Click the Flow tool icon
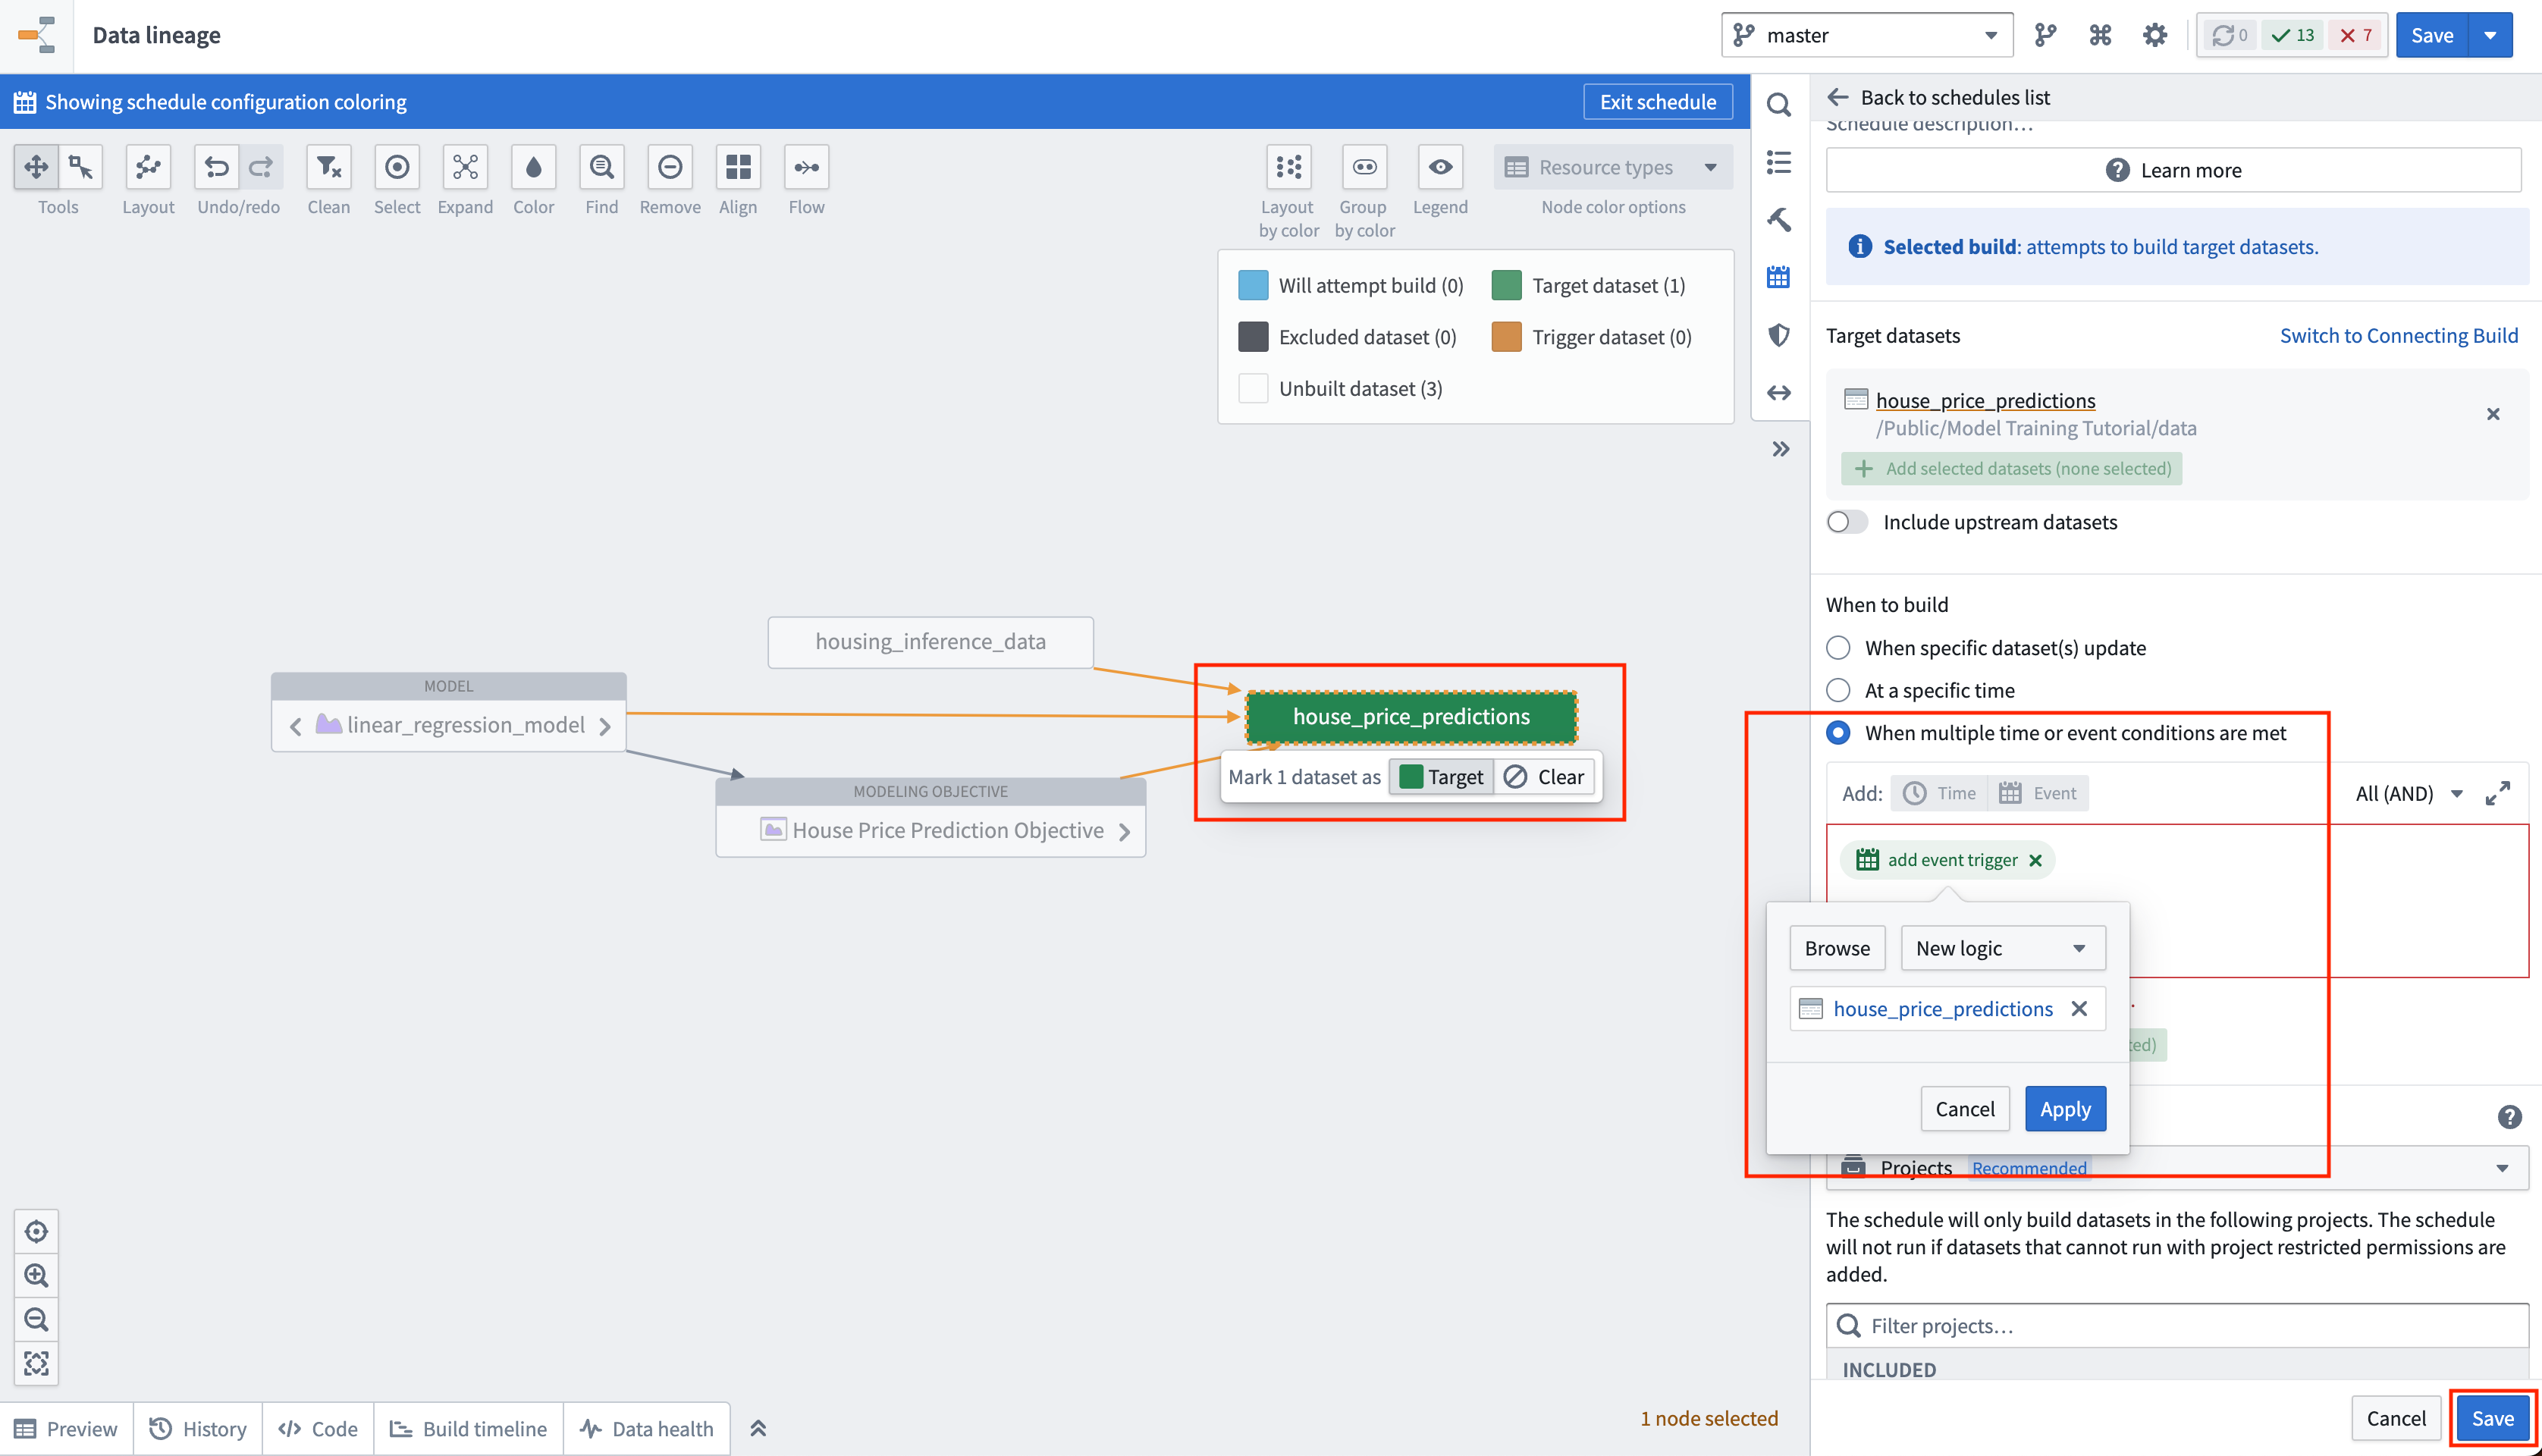2542x1456 pixels. pyautogui.click(x=807, y=166)
